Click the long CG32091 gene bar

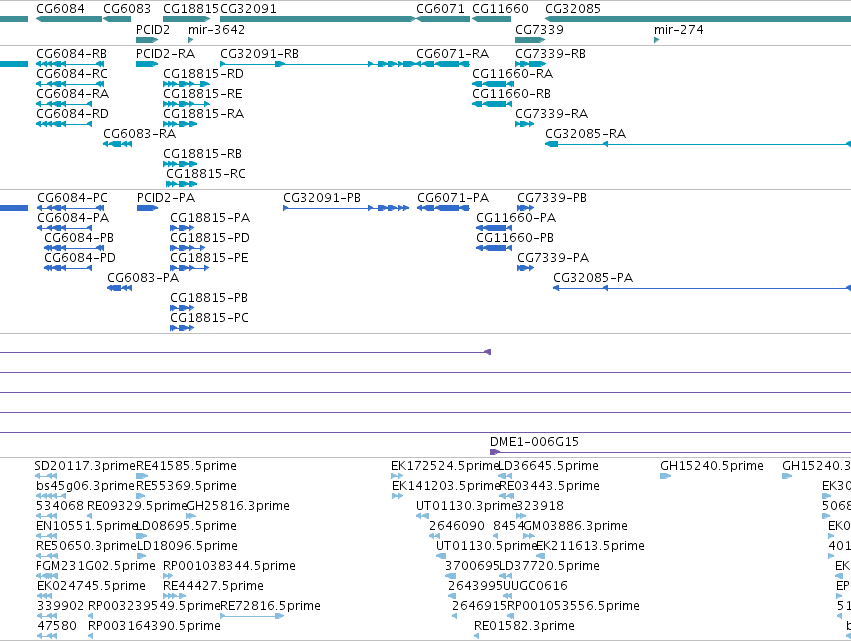317,20
